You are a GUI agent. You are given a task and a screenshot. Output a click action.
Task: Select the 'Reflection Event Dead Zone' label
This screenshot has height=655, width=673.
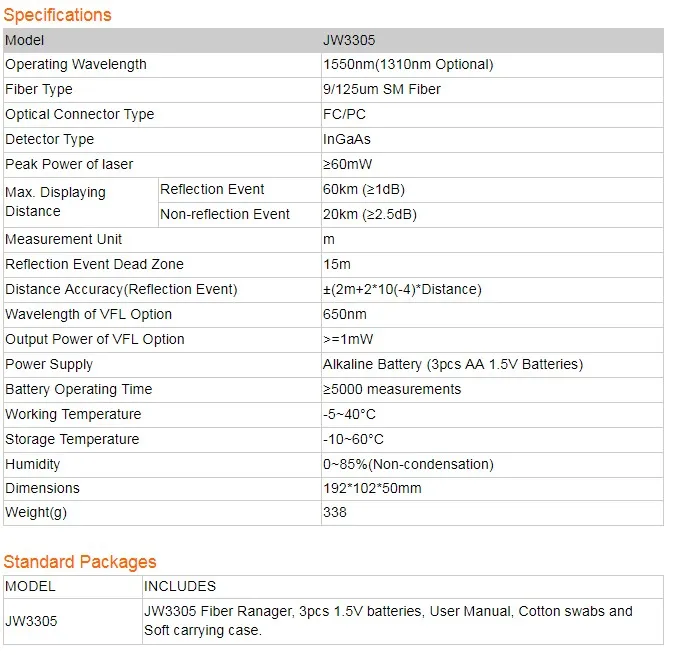[94, 264]
